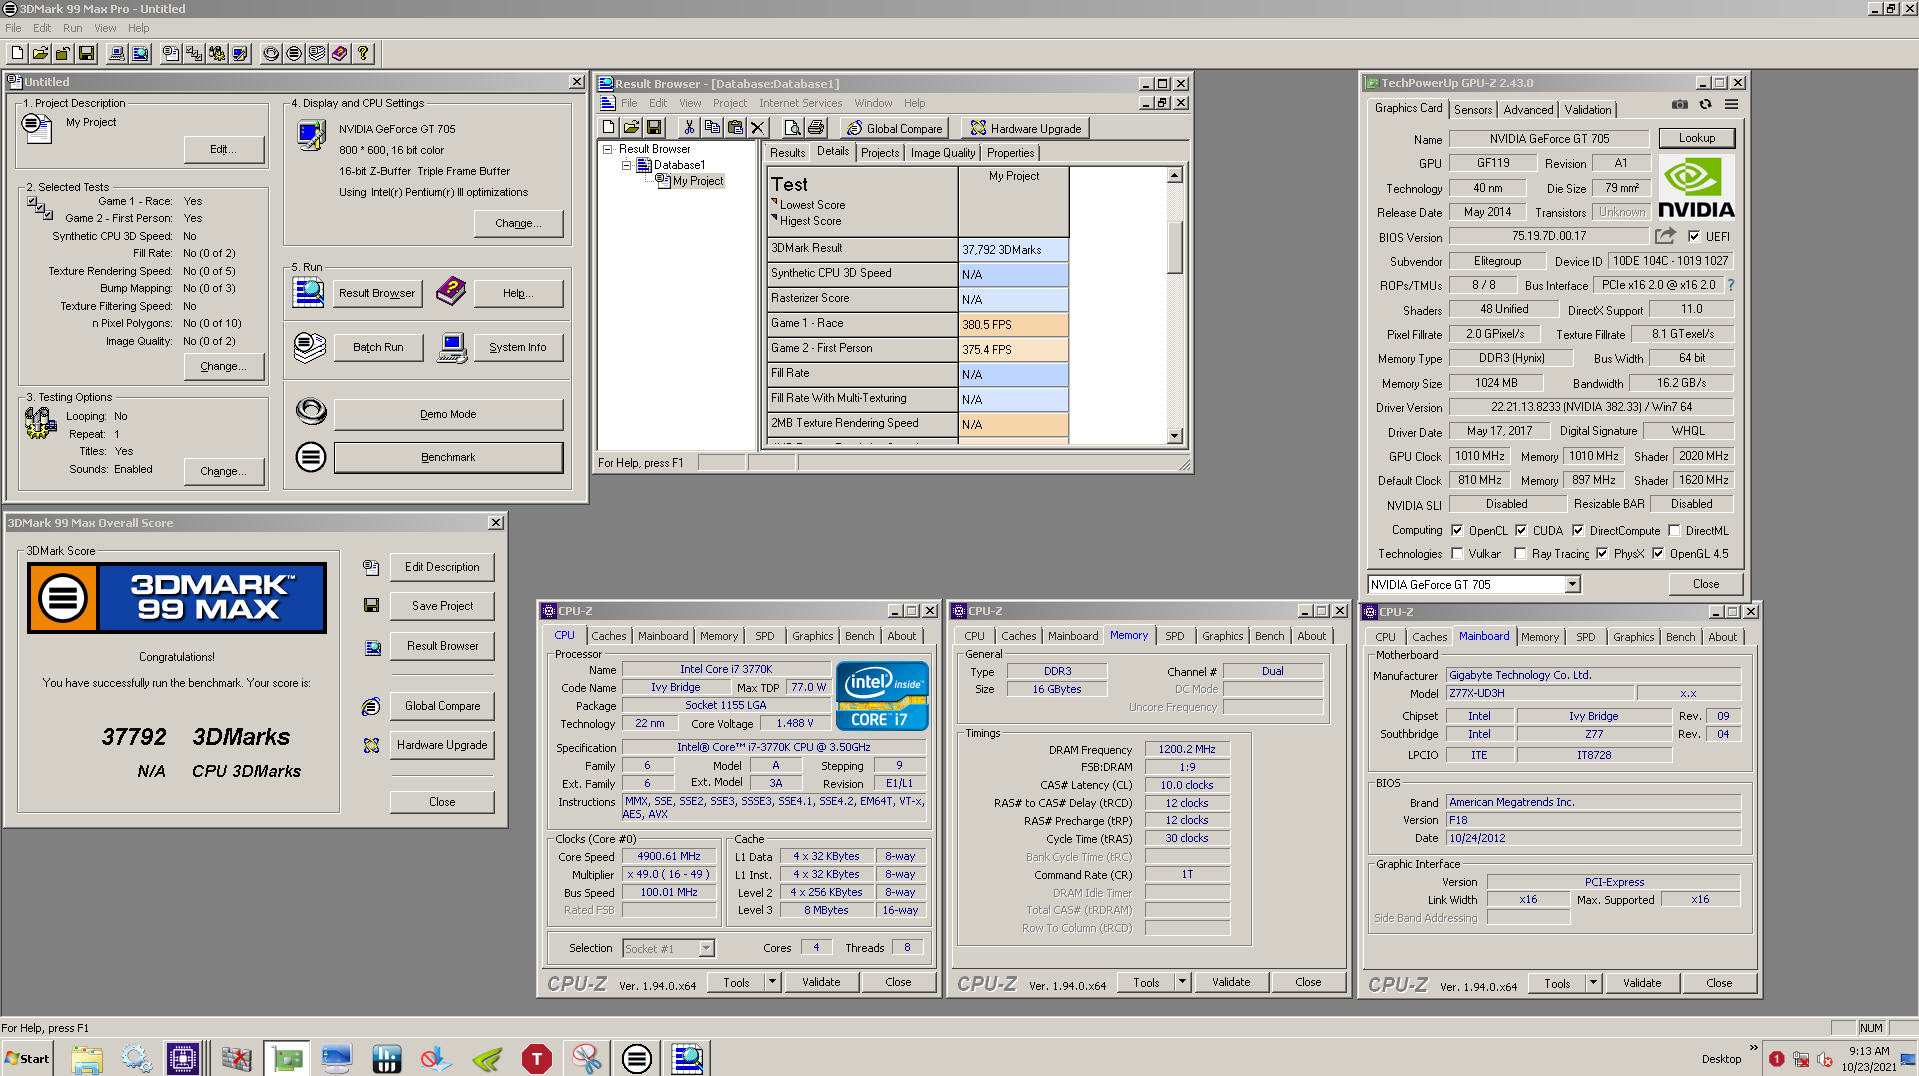Viewport: 1919px width, 1076px height.
Task: Click the Higest Score sort arrow in Test header
Action: tap(774, 218)
